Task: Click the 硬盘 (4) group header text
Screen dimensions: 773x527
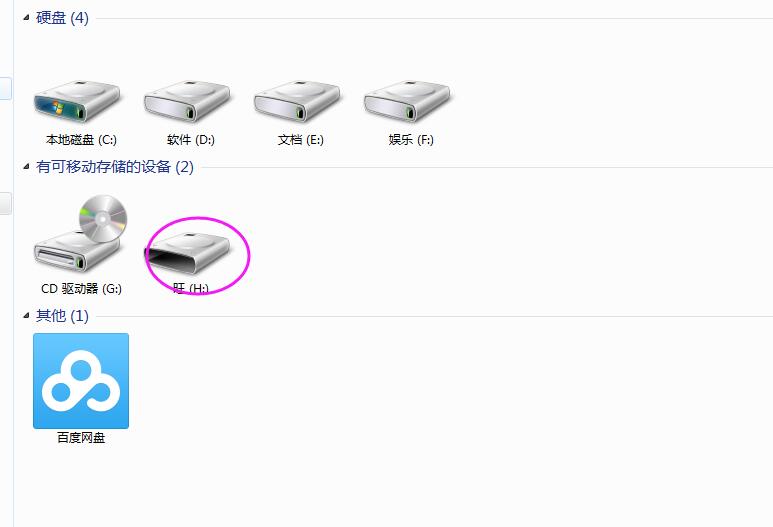Action: tap(62, 18)
